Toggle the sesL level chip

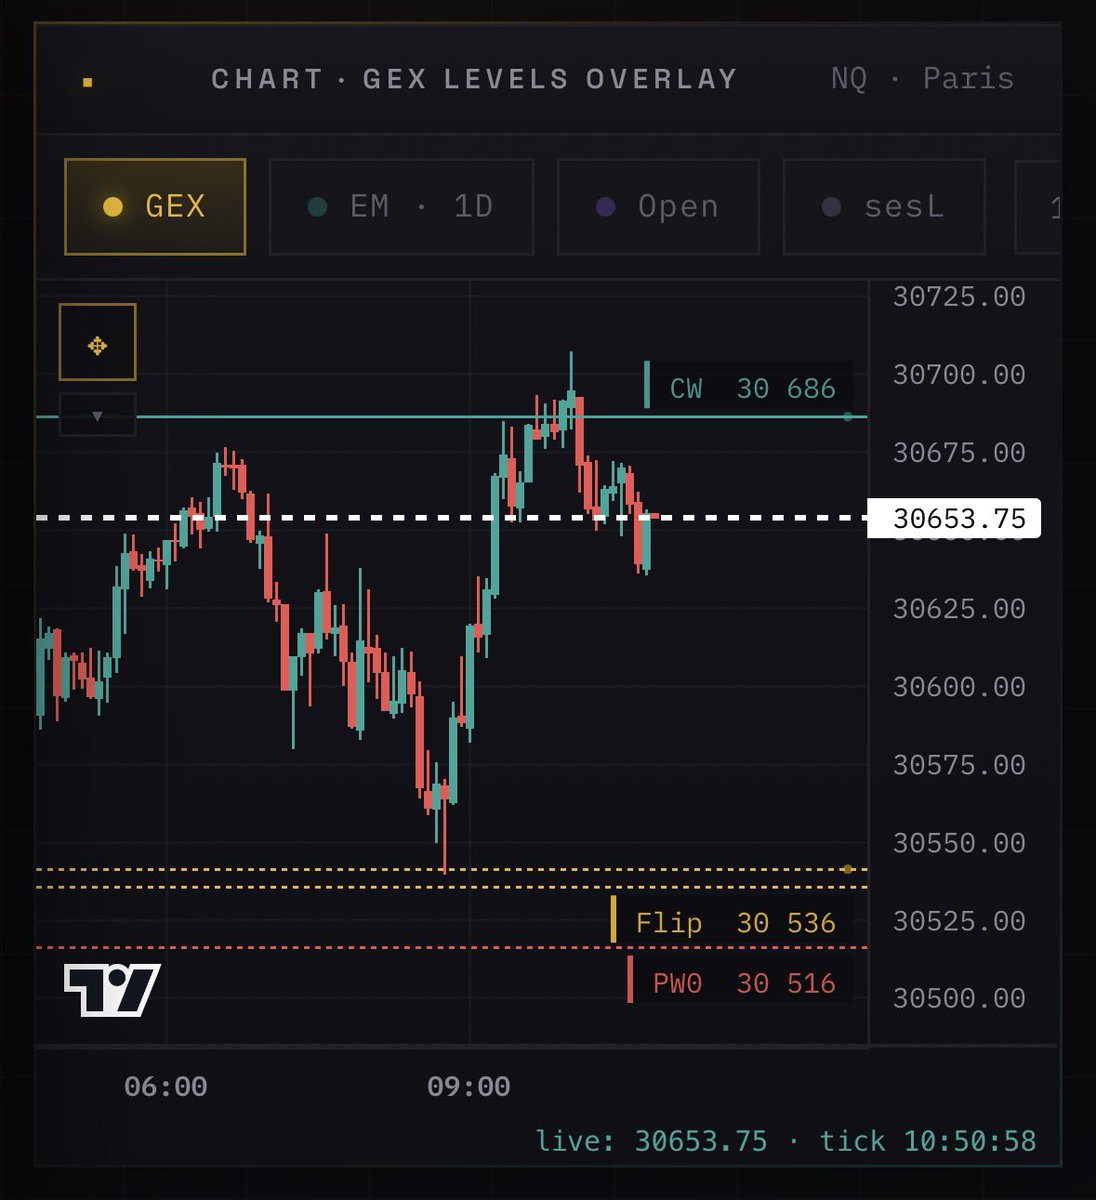884,207
